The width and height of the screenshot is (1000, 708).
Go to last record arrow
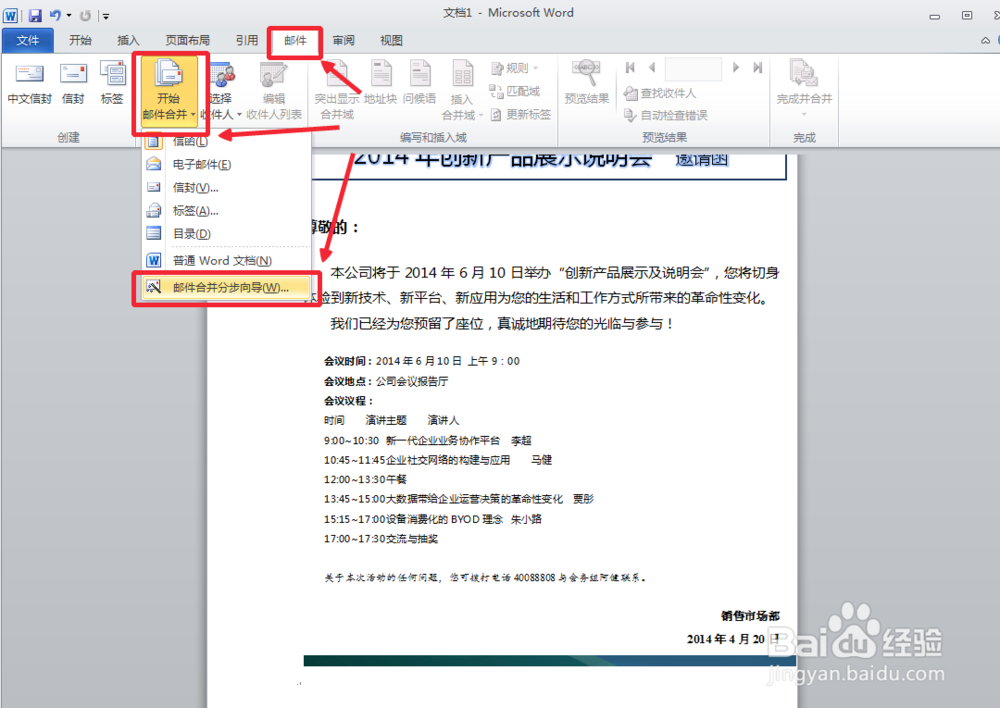coord(757,68)
